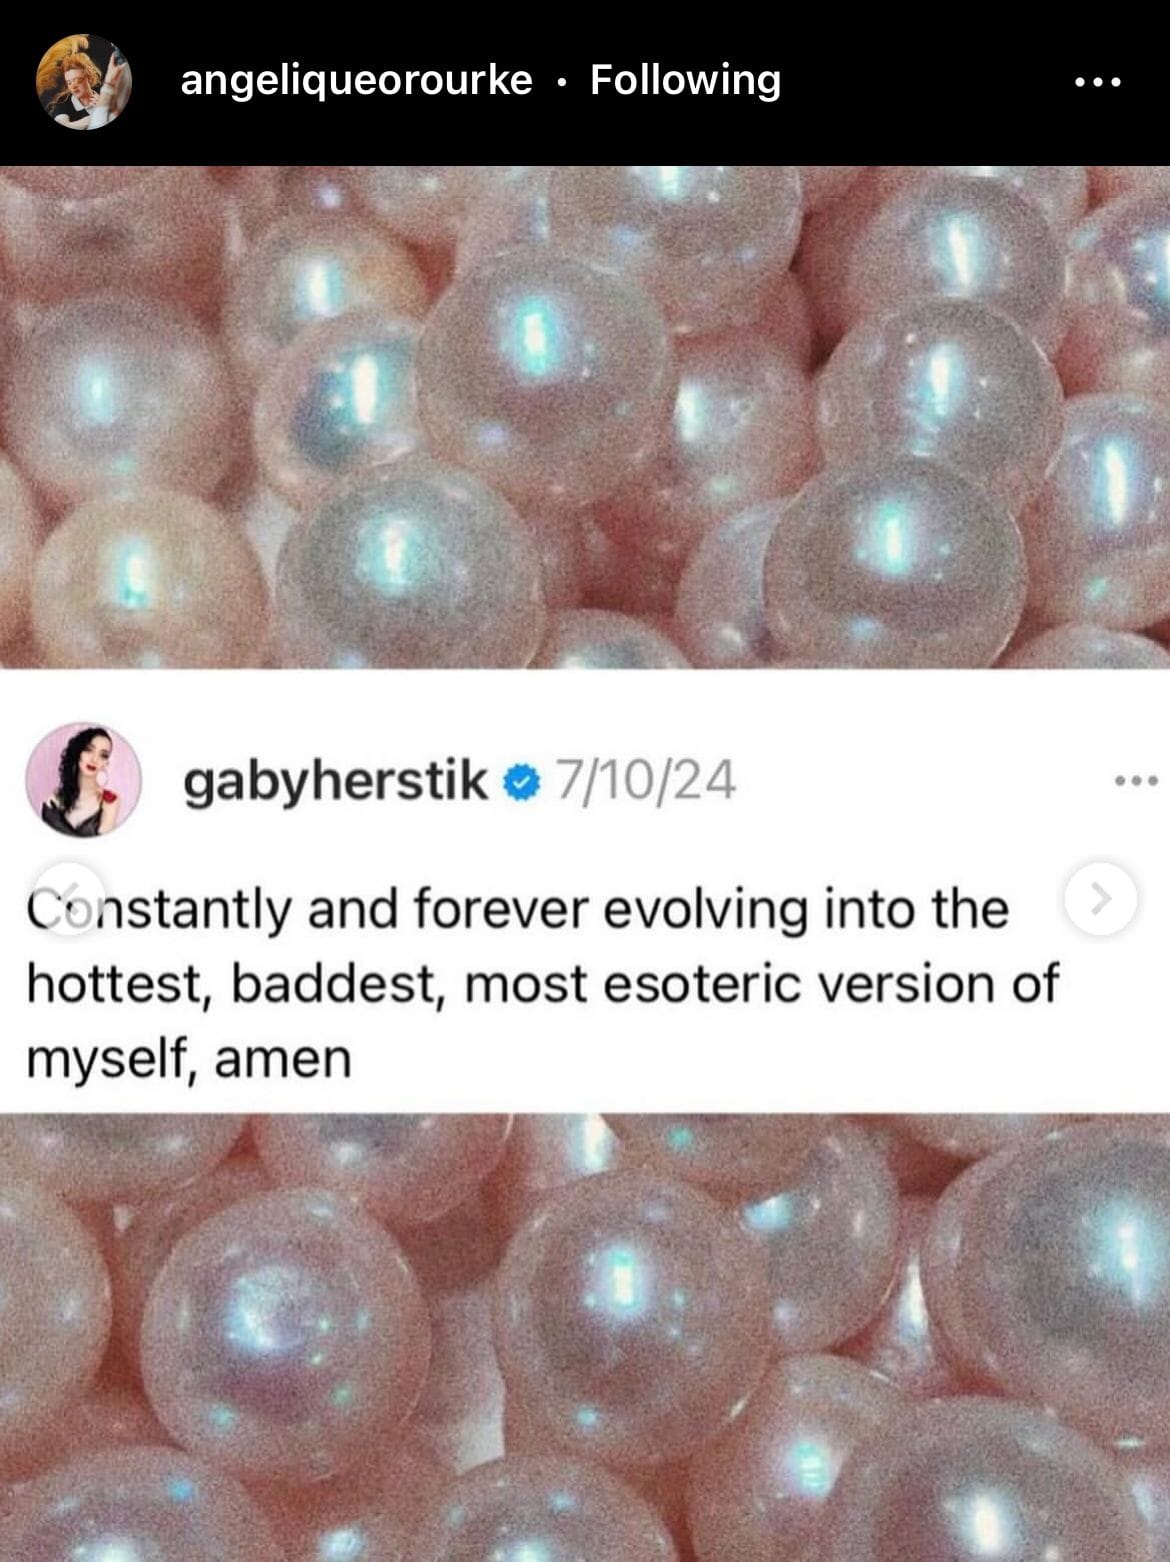Go back to the previous carousel slide

tap(69, 898)
